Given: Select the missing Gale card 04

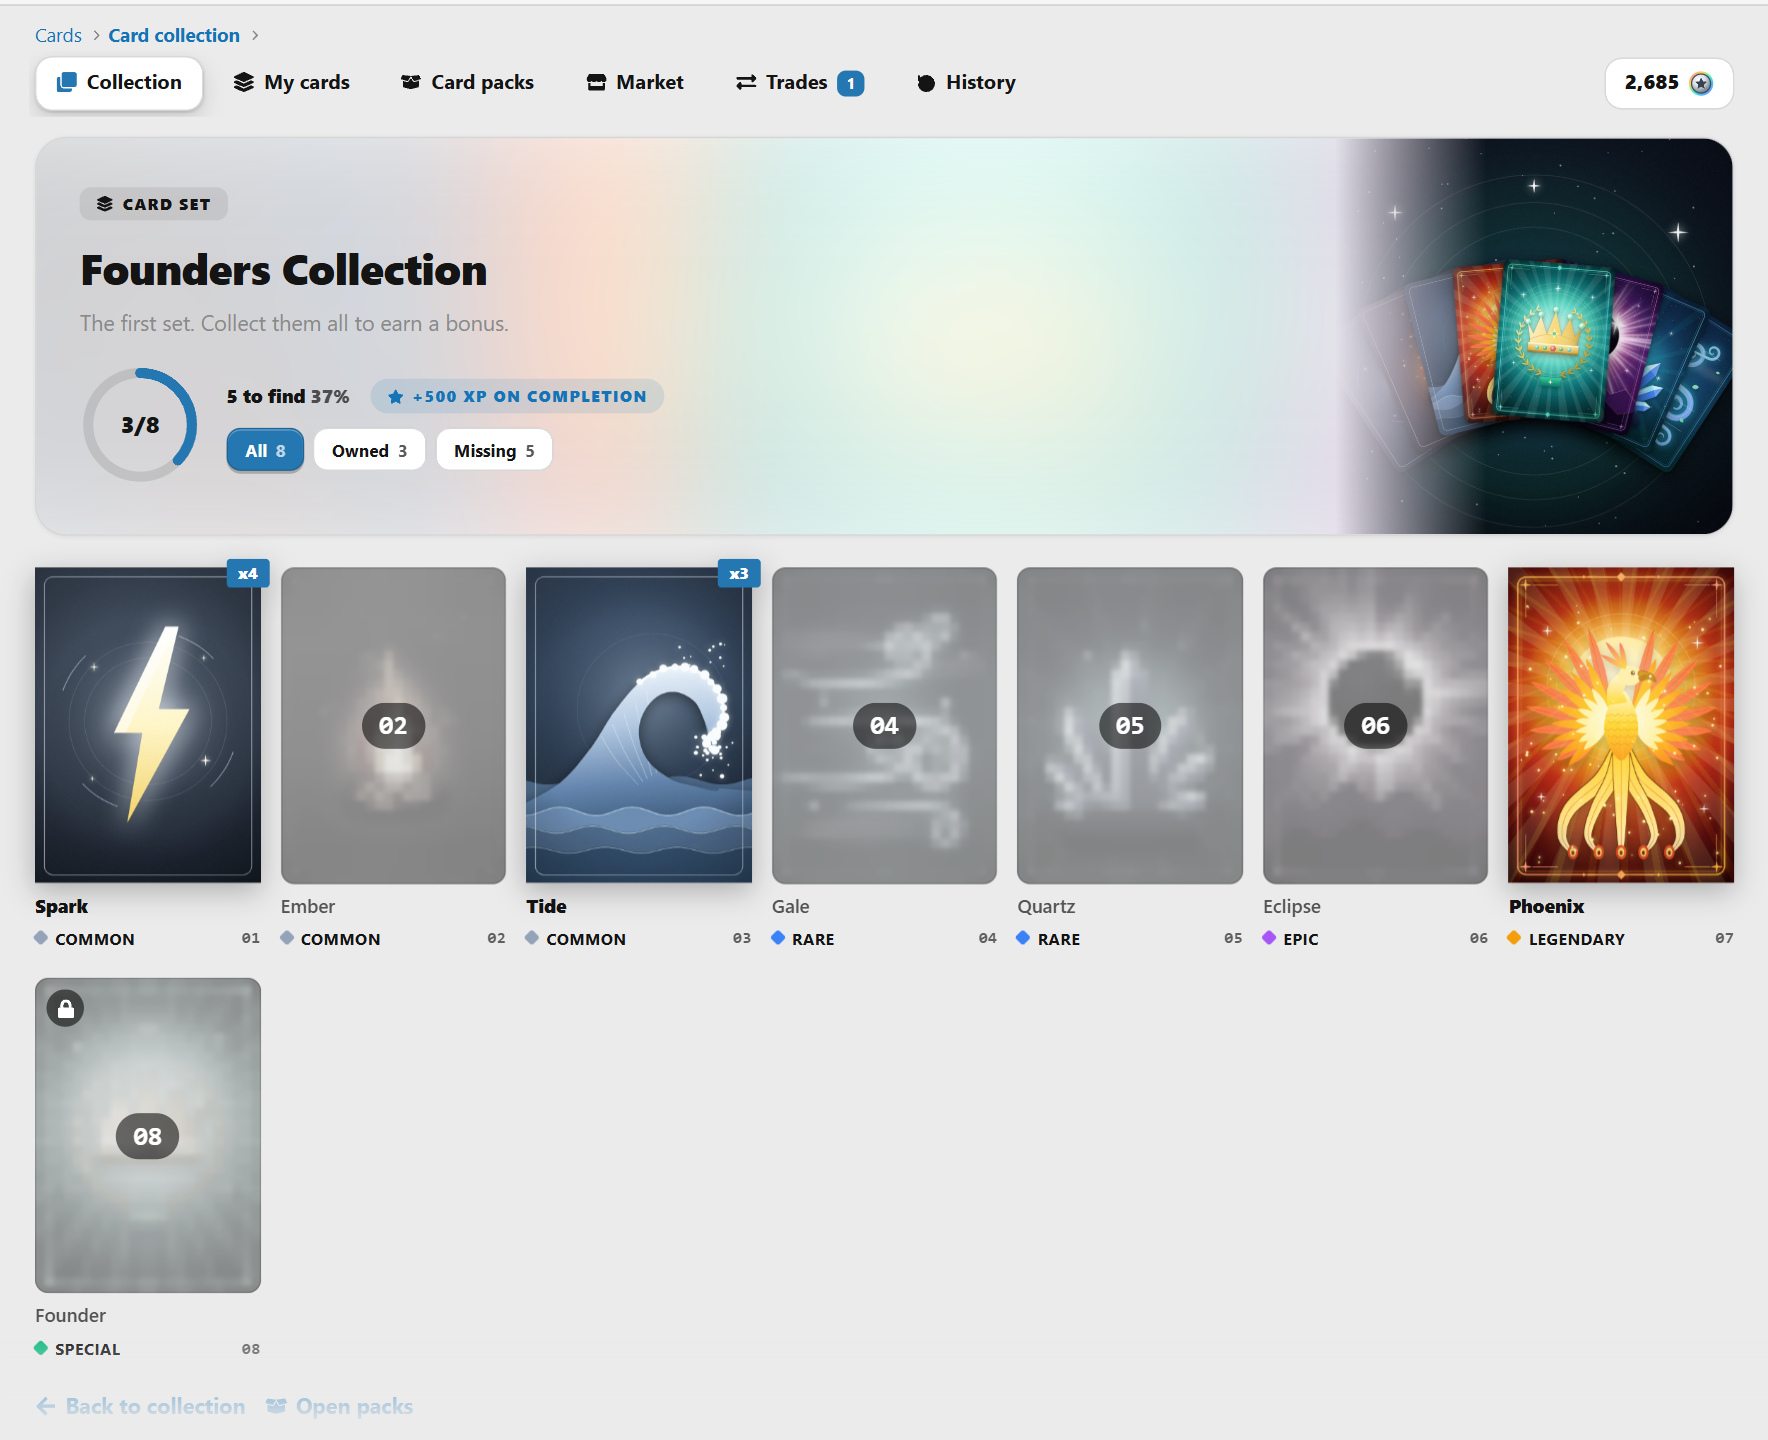Looking at the screenshot, I should pyautogui.click(x=884, y=725).
